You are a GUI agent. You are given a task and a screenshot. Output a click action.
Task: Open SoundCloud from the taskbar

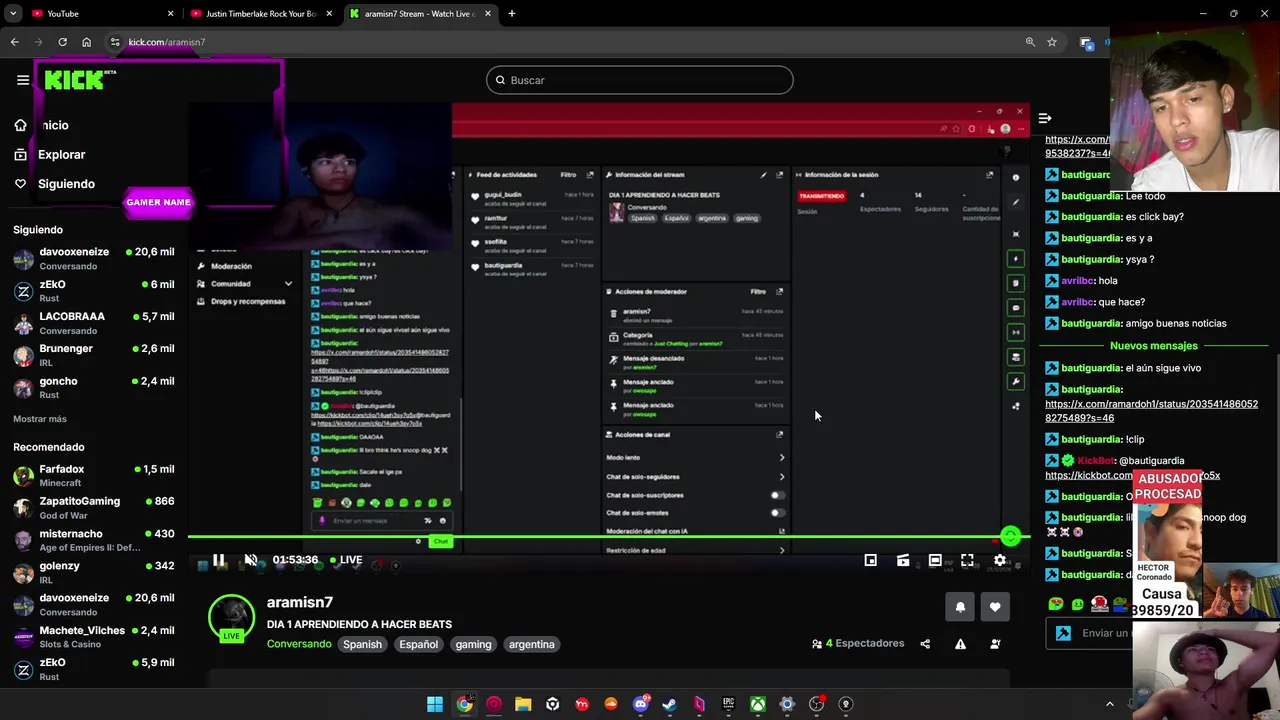point(611,704)
